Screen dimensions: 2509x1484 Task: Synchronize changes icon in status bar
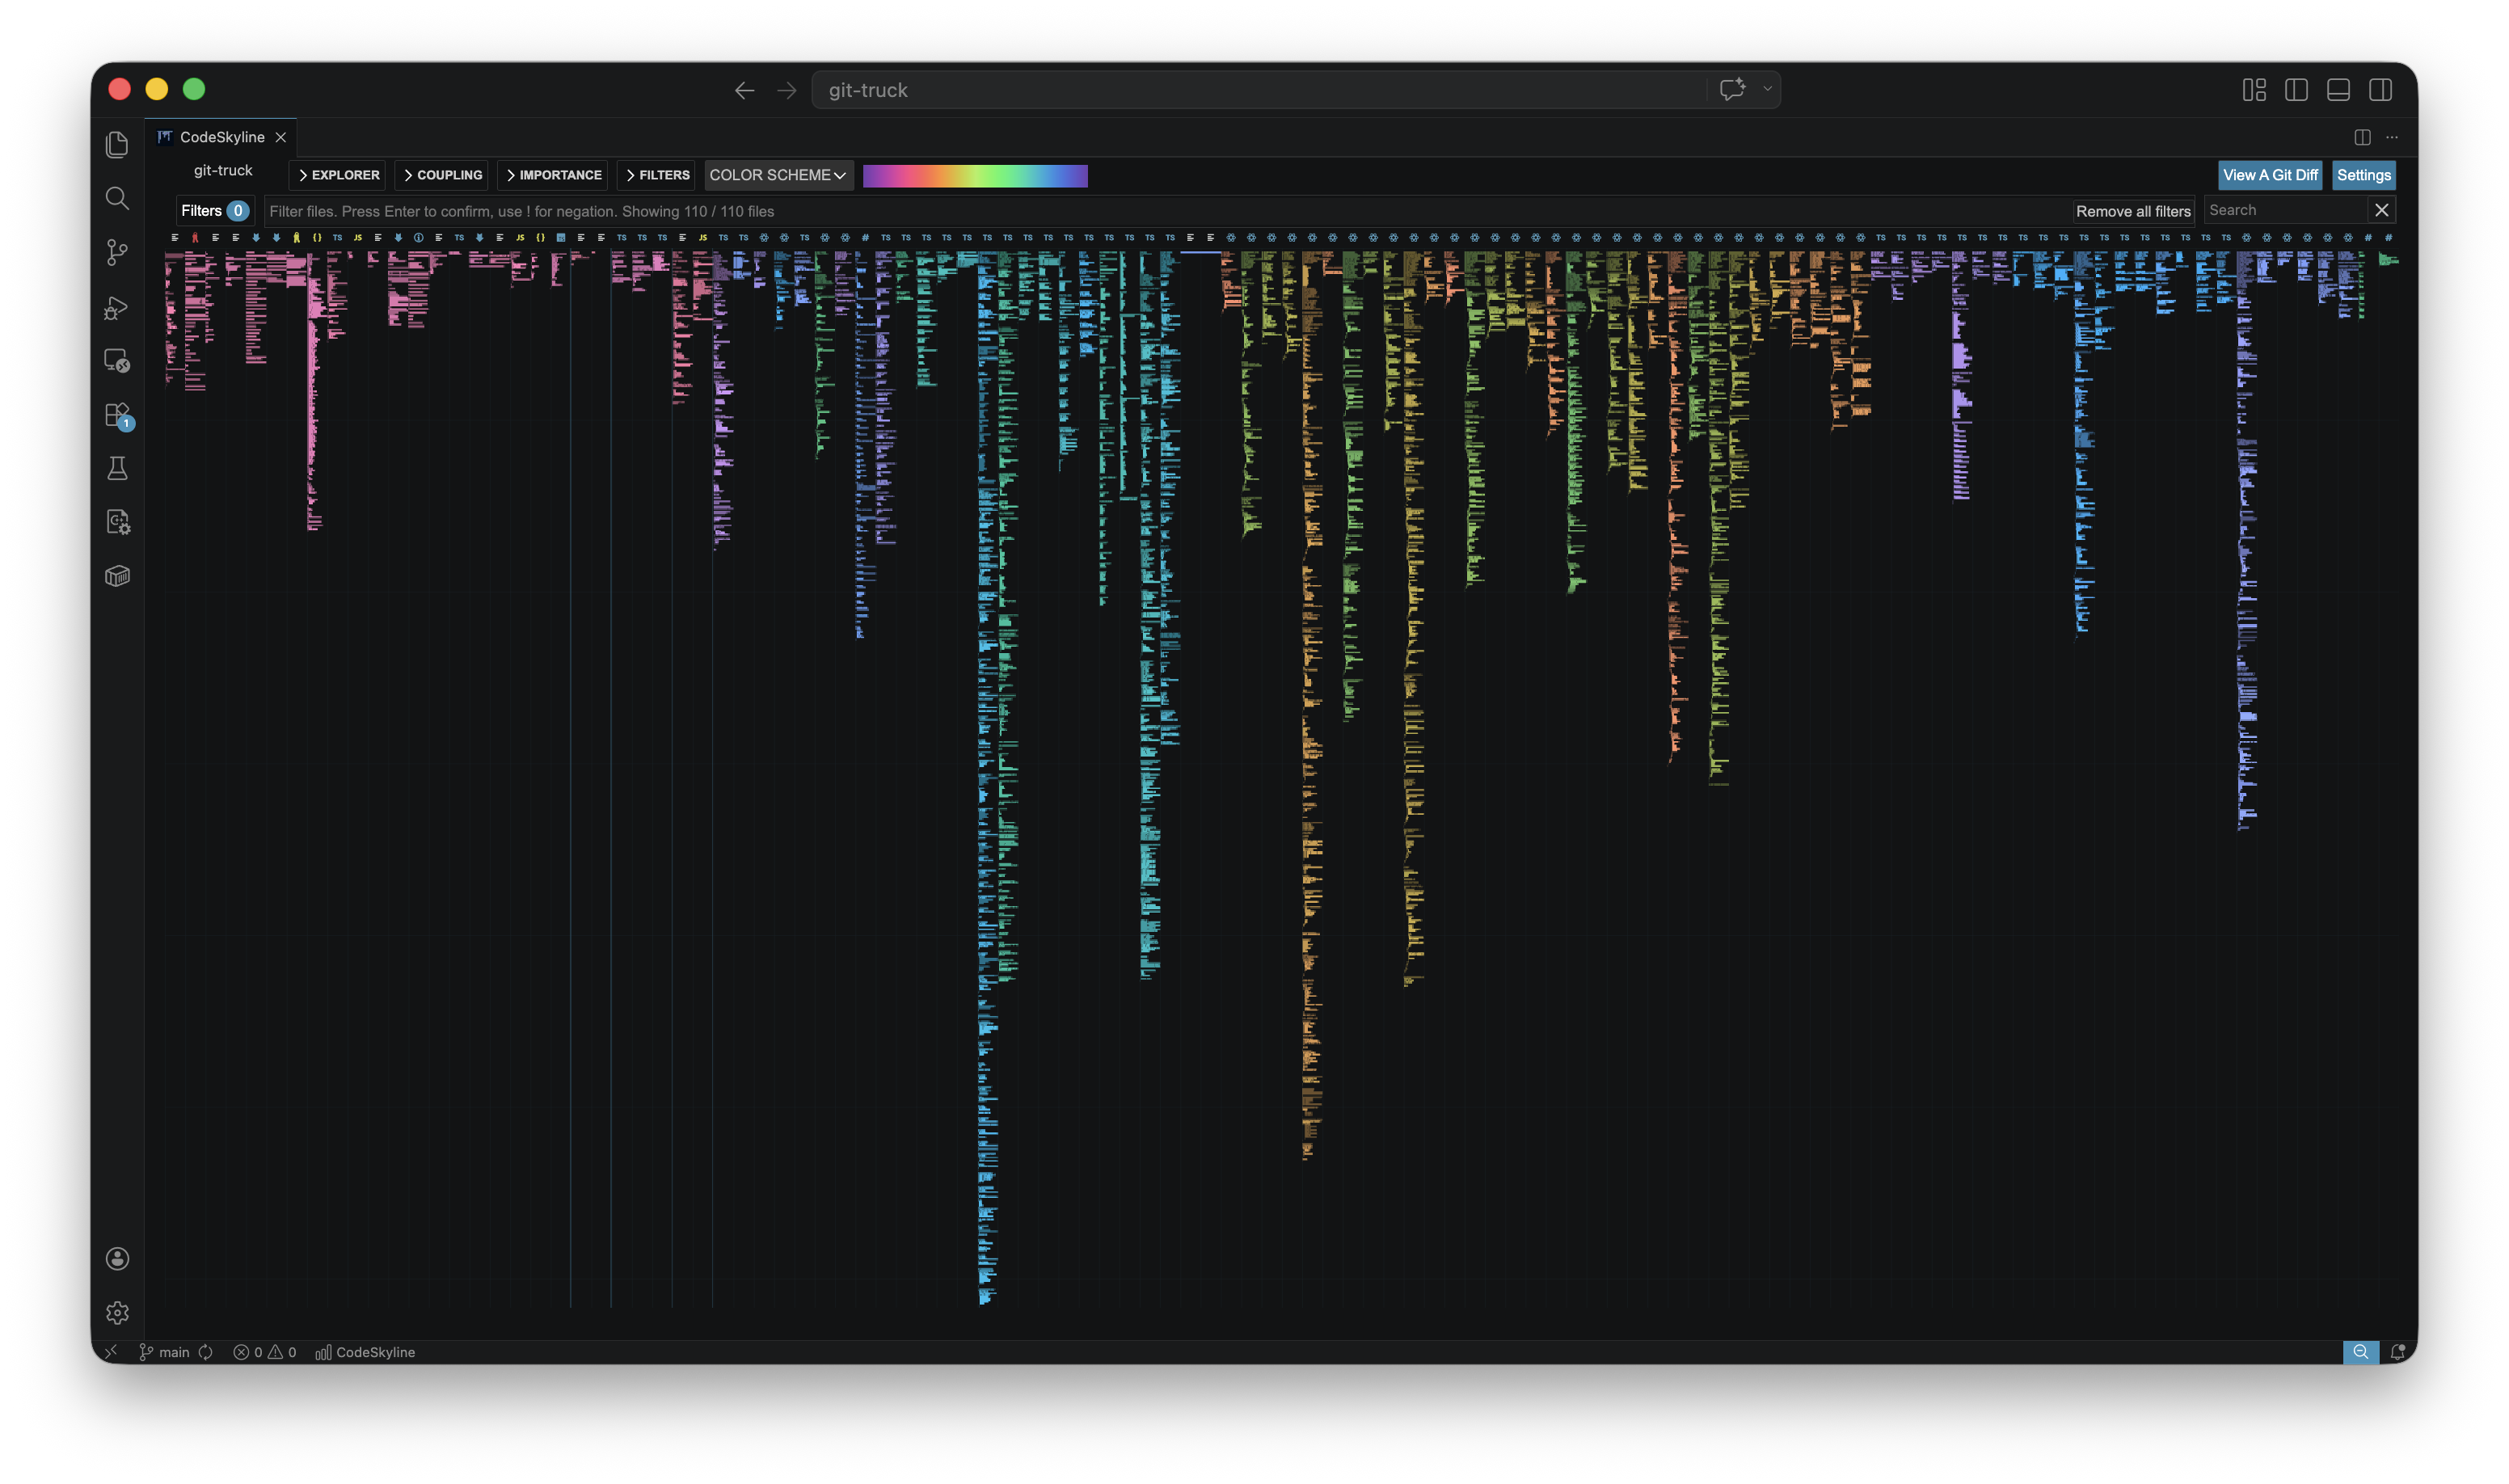point(206,1352)
